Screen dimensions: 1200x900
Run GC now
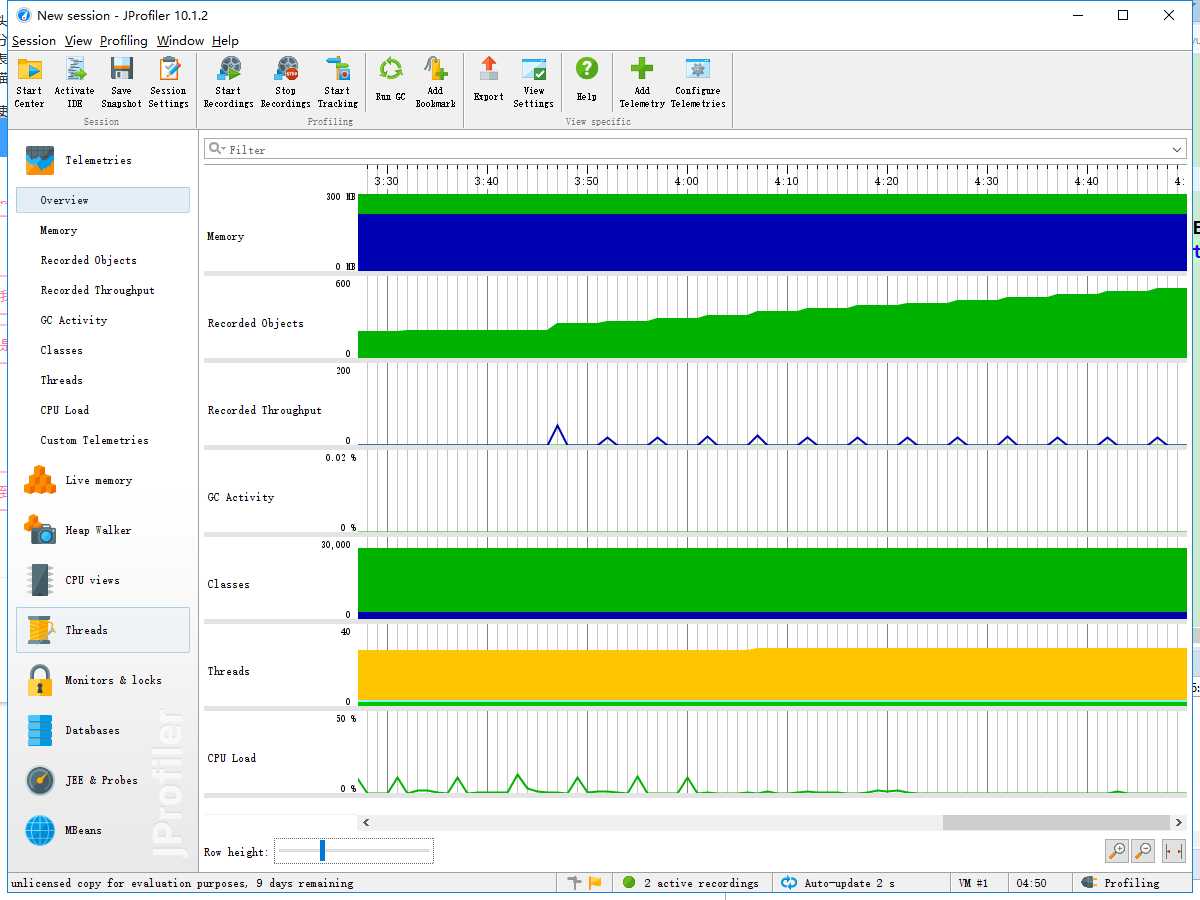pyautogui.click(x=390, y=82)
